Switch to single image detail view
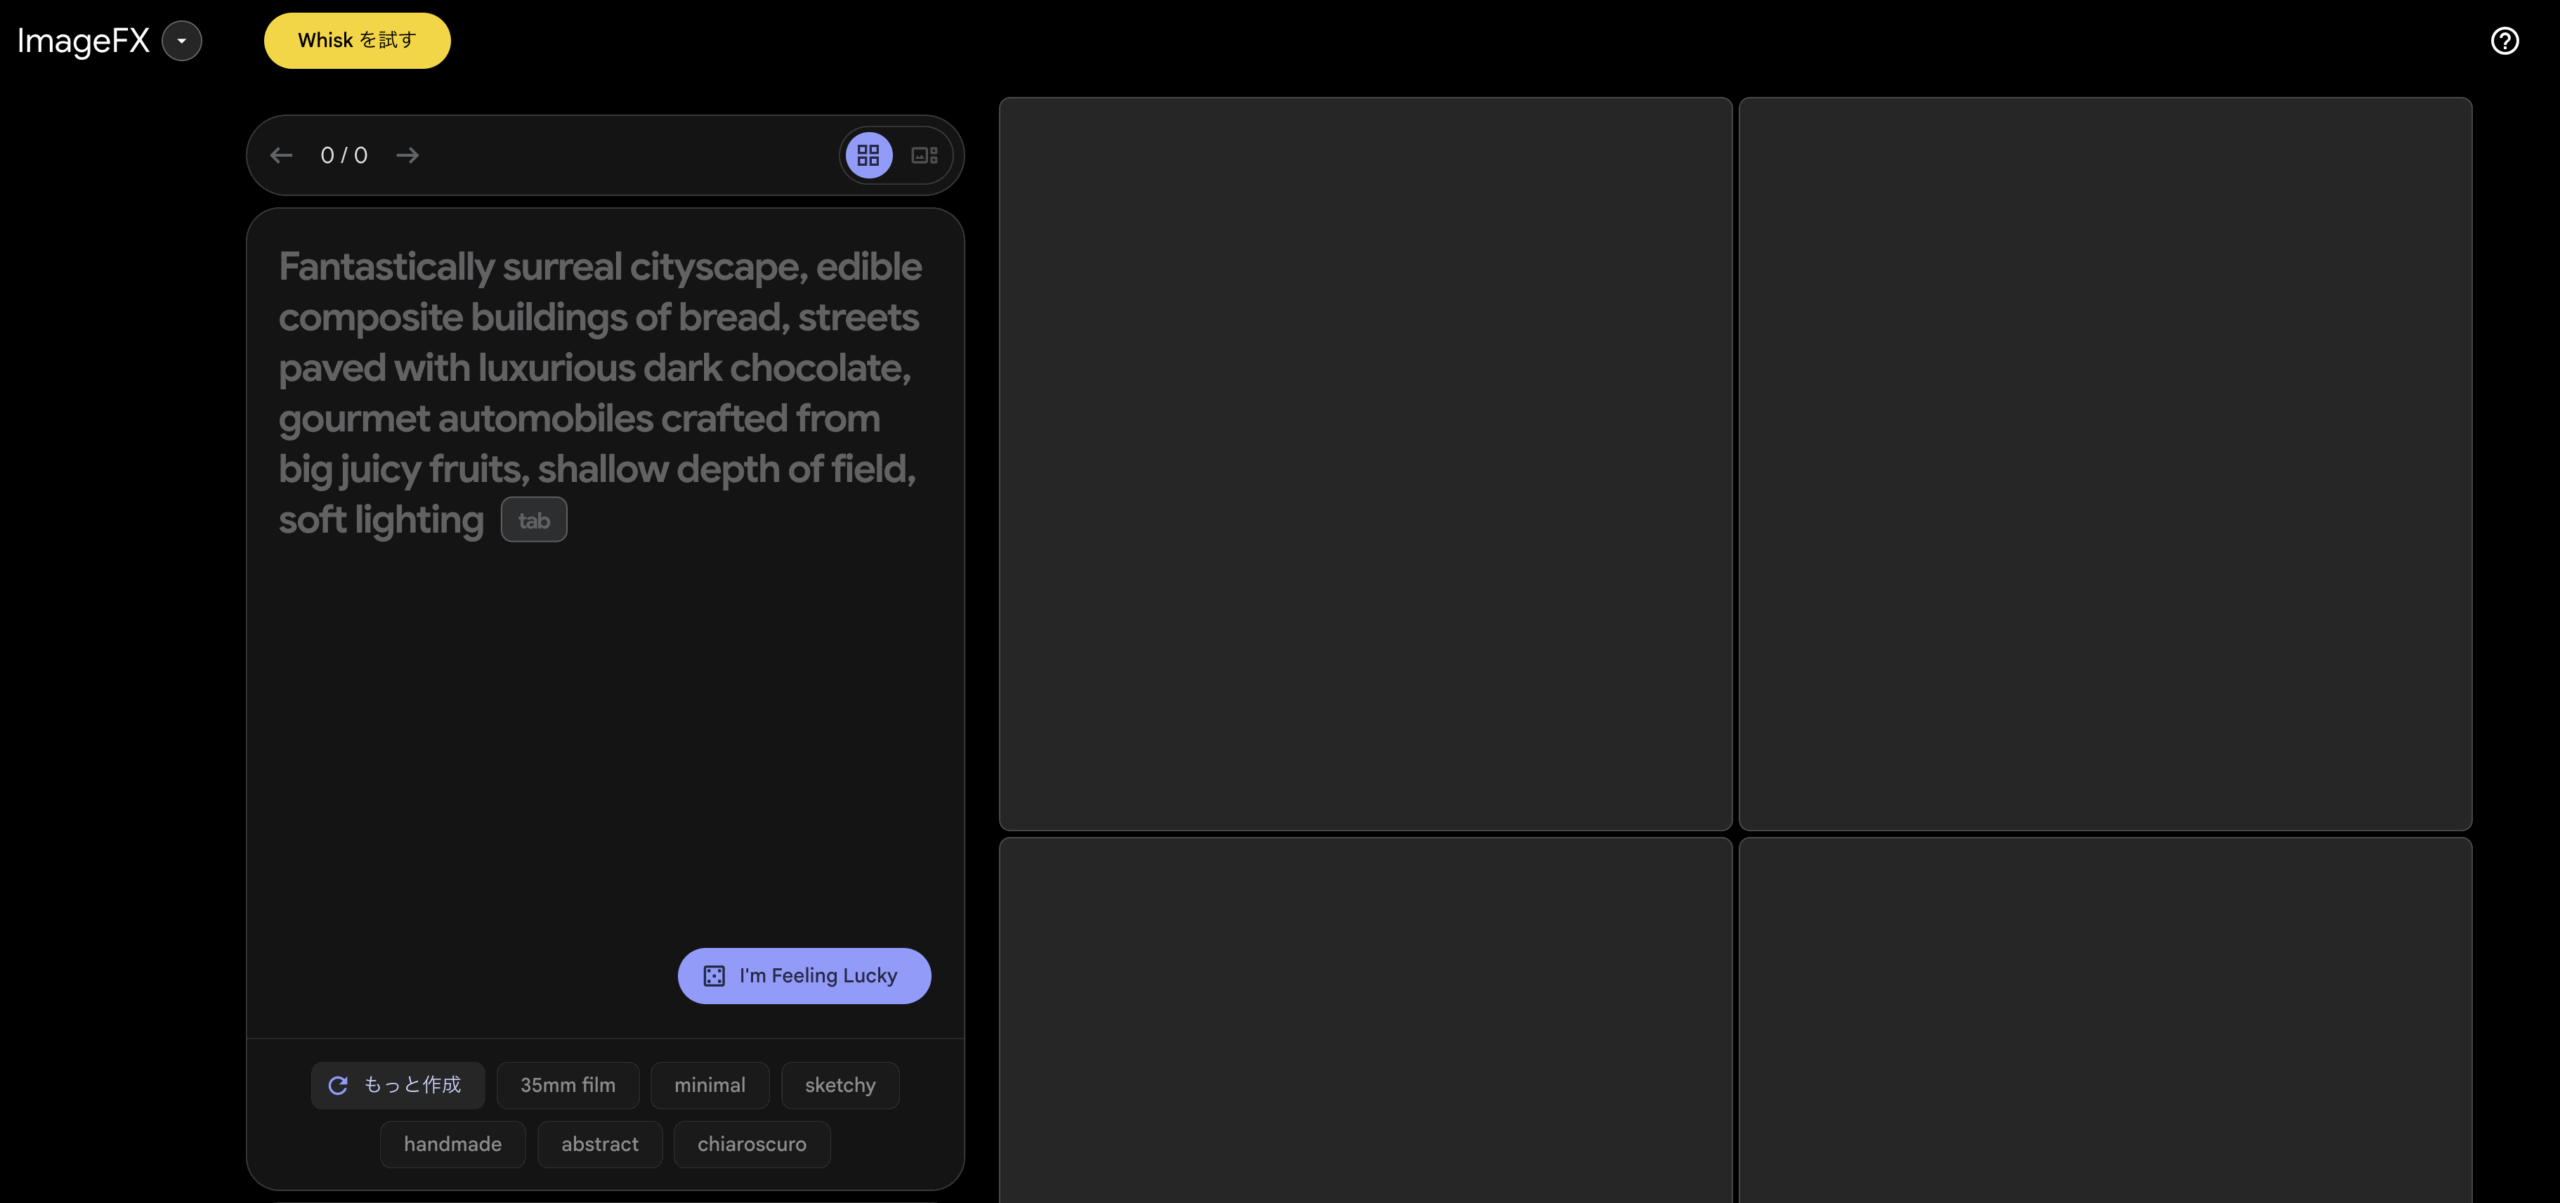This screenshot has width=2560, height=1203. click(x=924, y=155)
